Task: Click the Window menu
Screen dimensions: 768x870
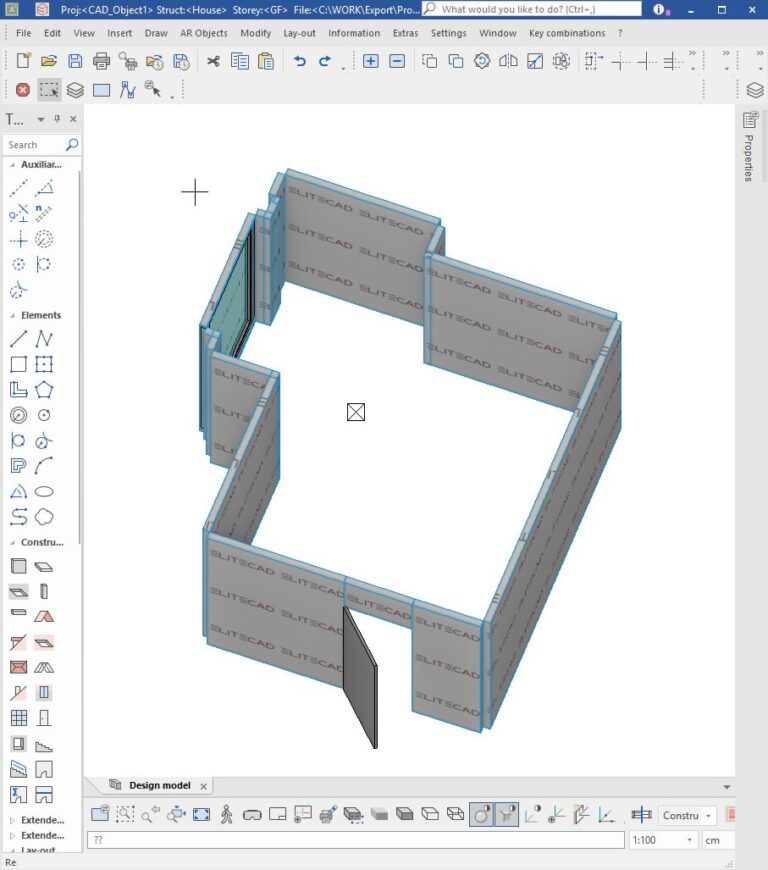Action: 497,33
